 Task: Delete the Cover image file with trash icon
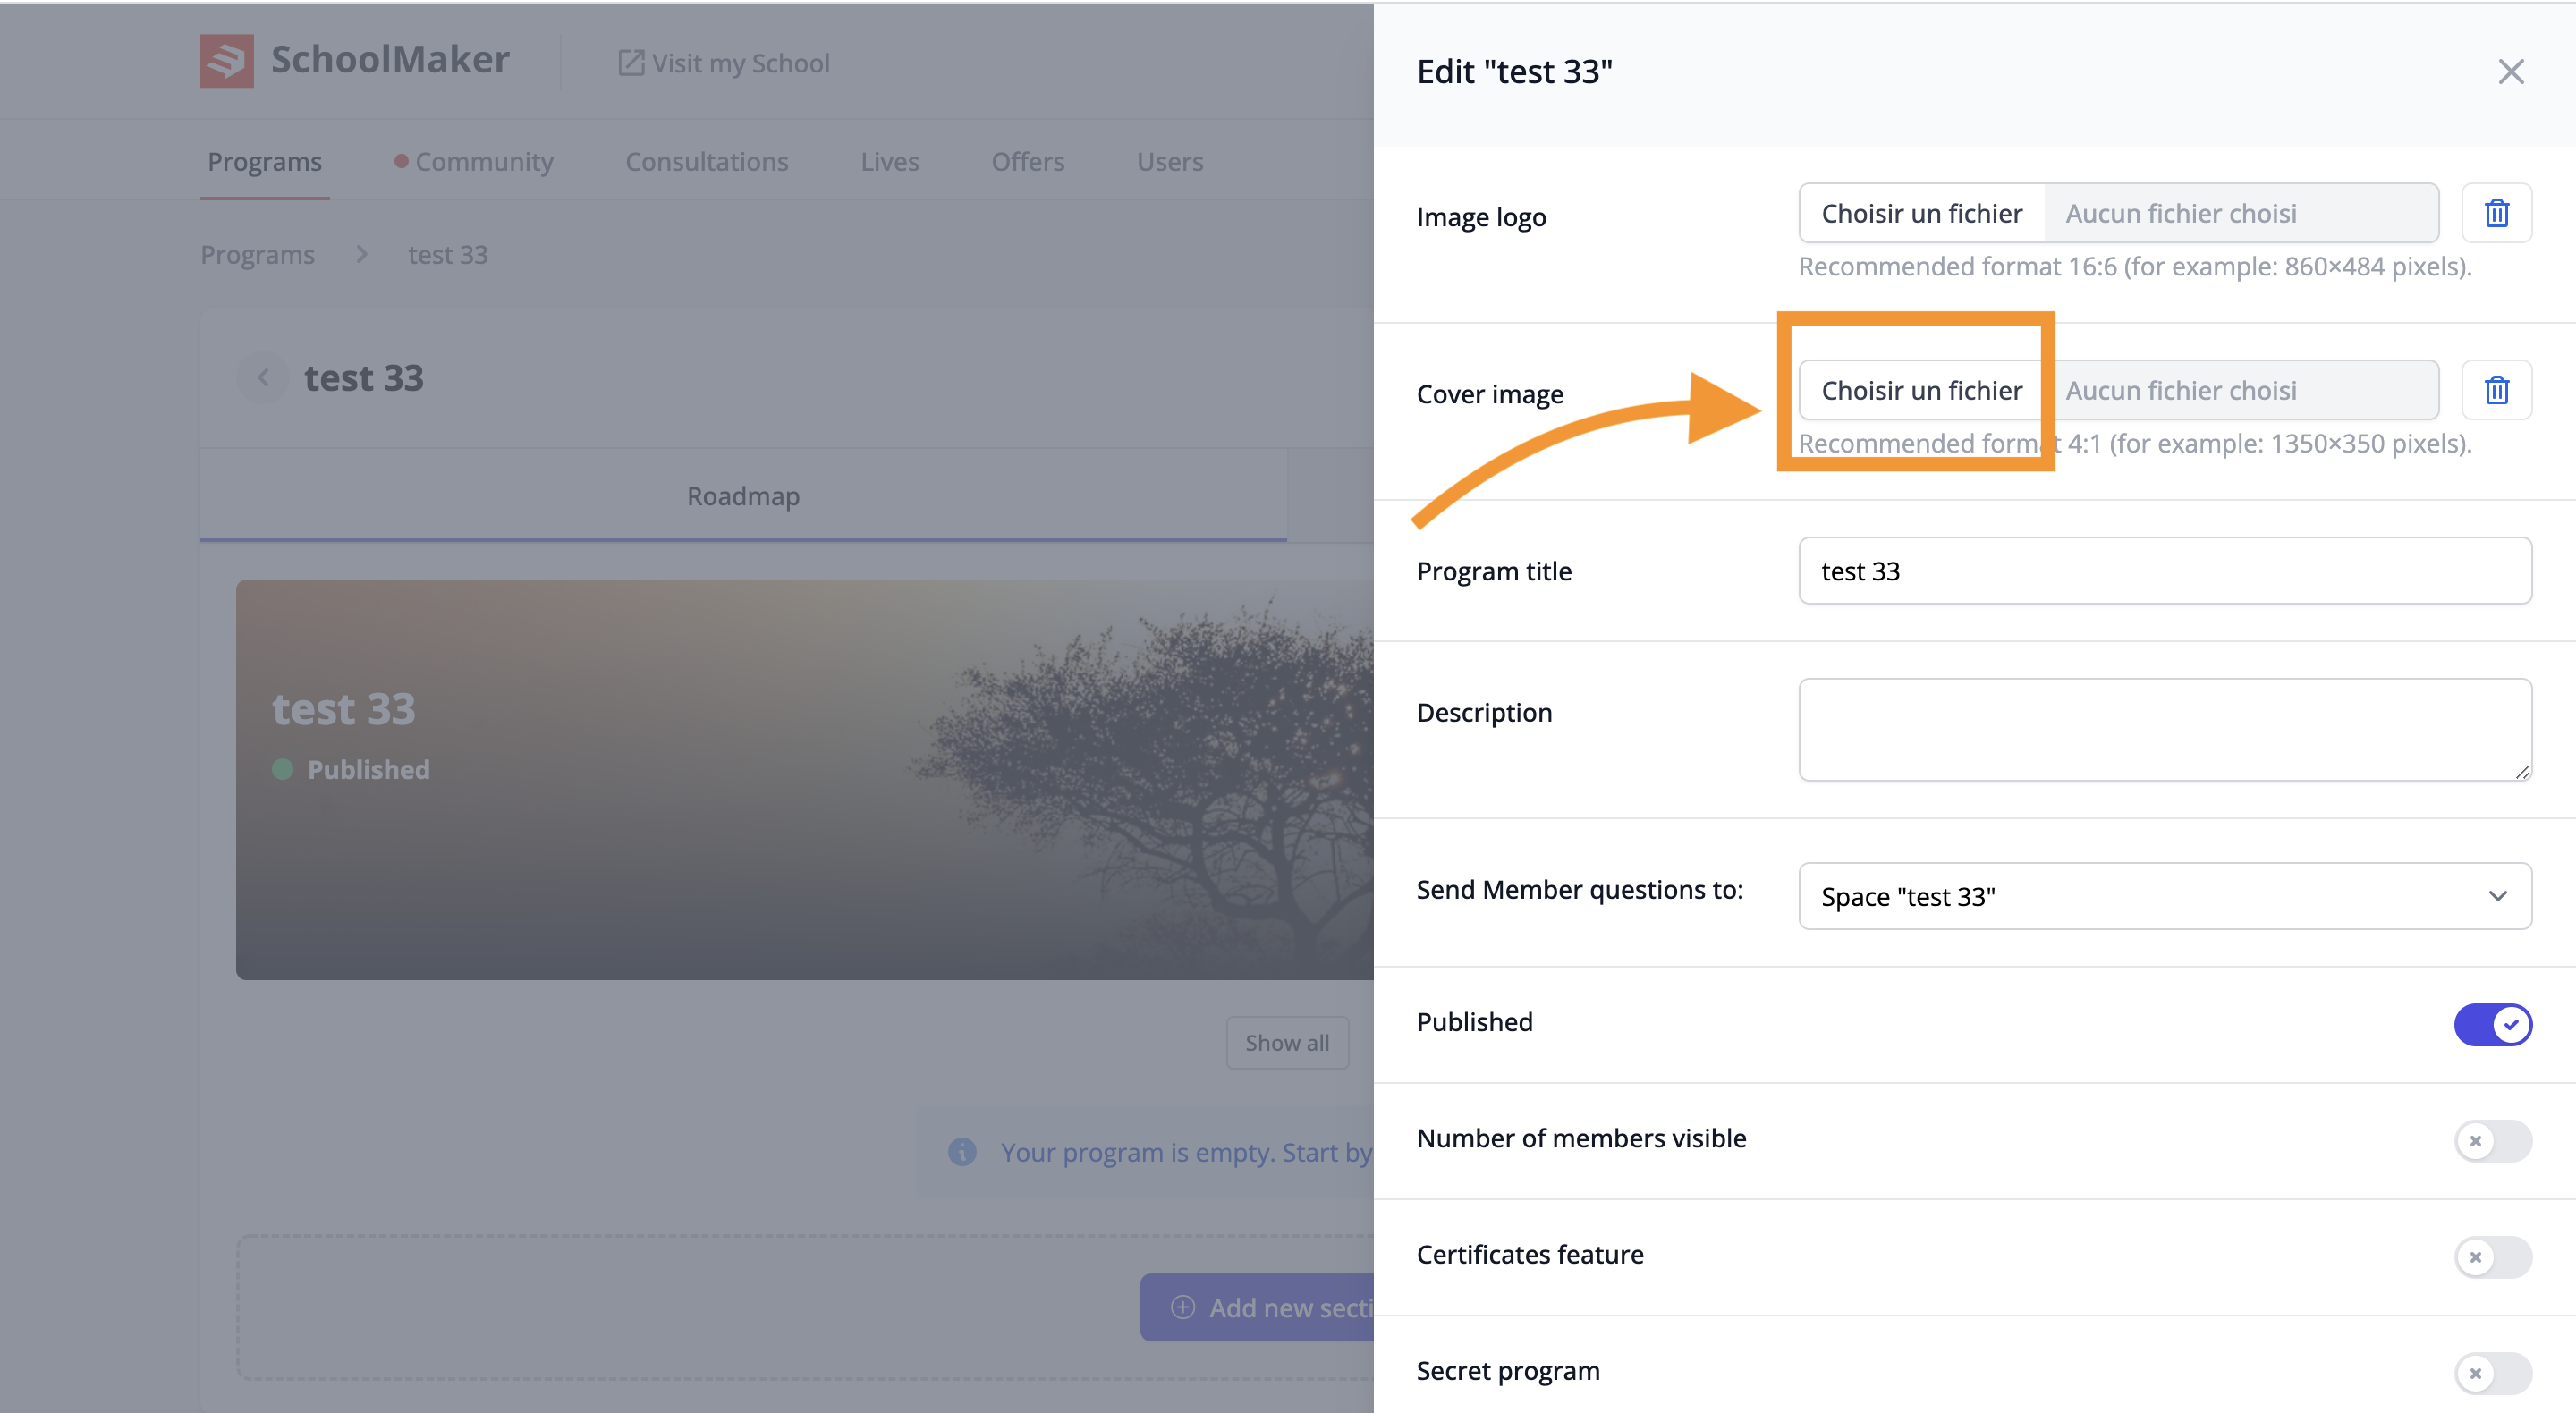coord(2496,390)
